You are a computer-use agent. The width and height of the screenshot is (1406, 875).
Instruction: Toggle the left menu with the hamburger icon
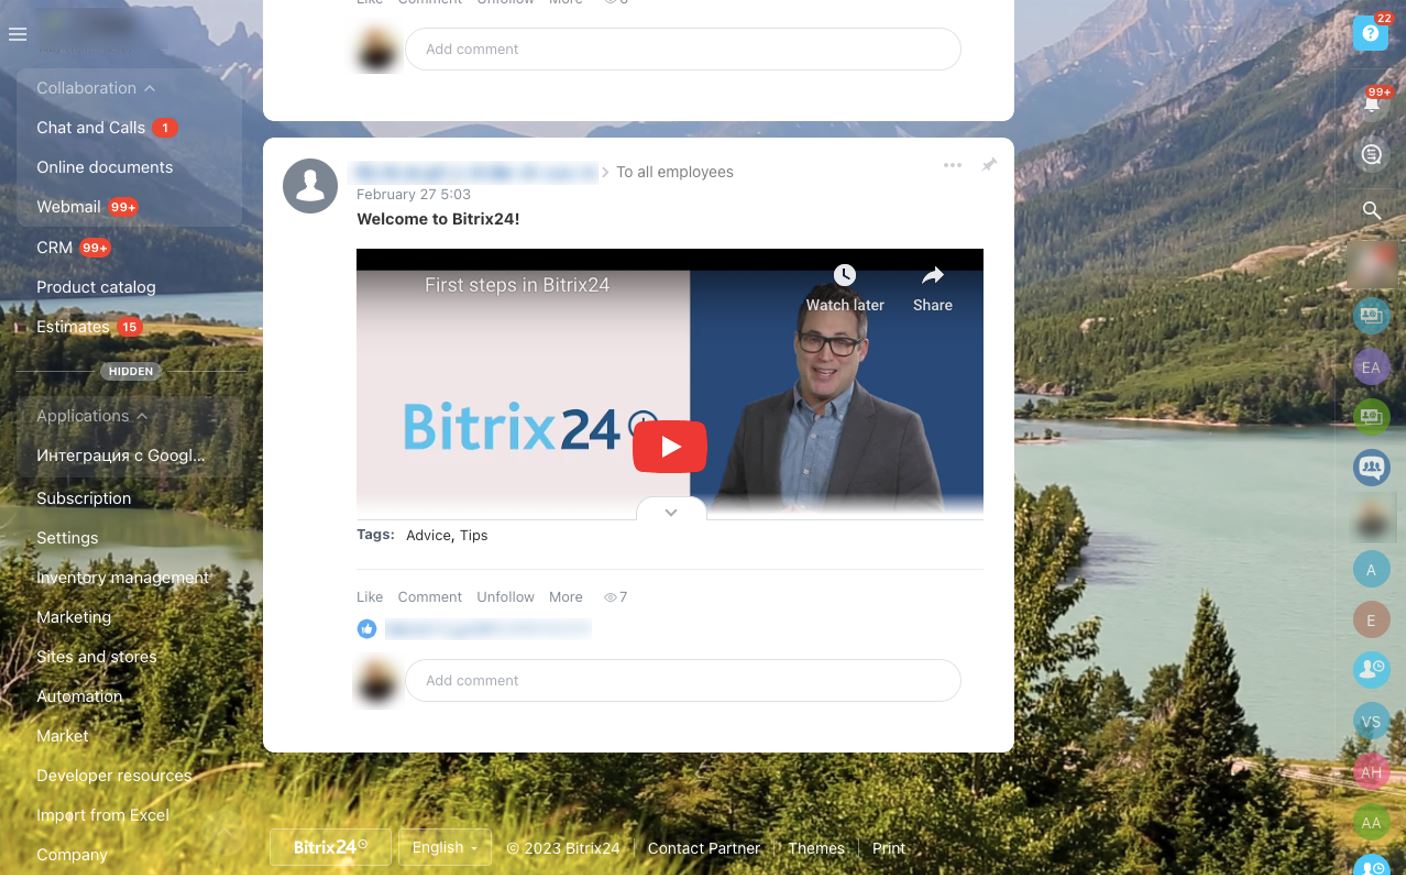[17, 33]
